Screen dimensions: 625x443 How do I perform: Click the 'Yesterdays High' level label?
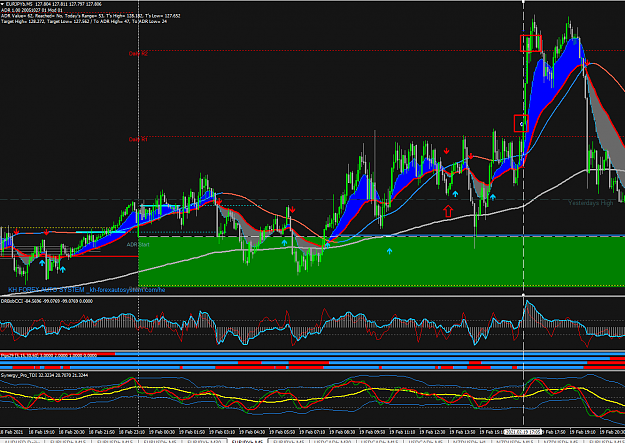(590, 203)
